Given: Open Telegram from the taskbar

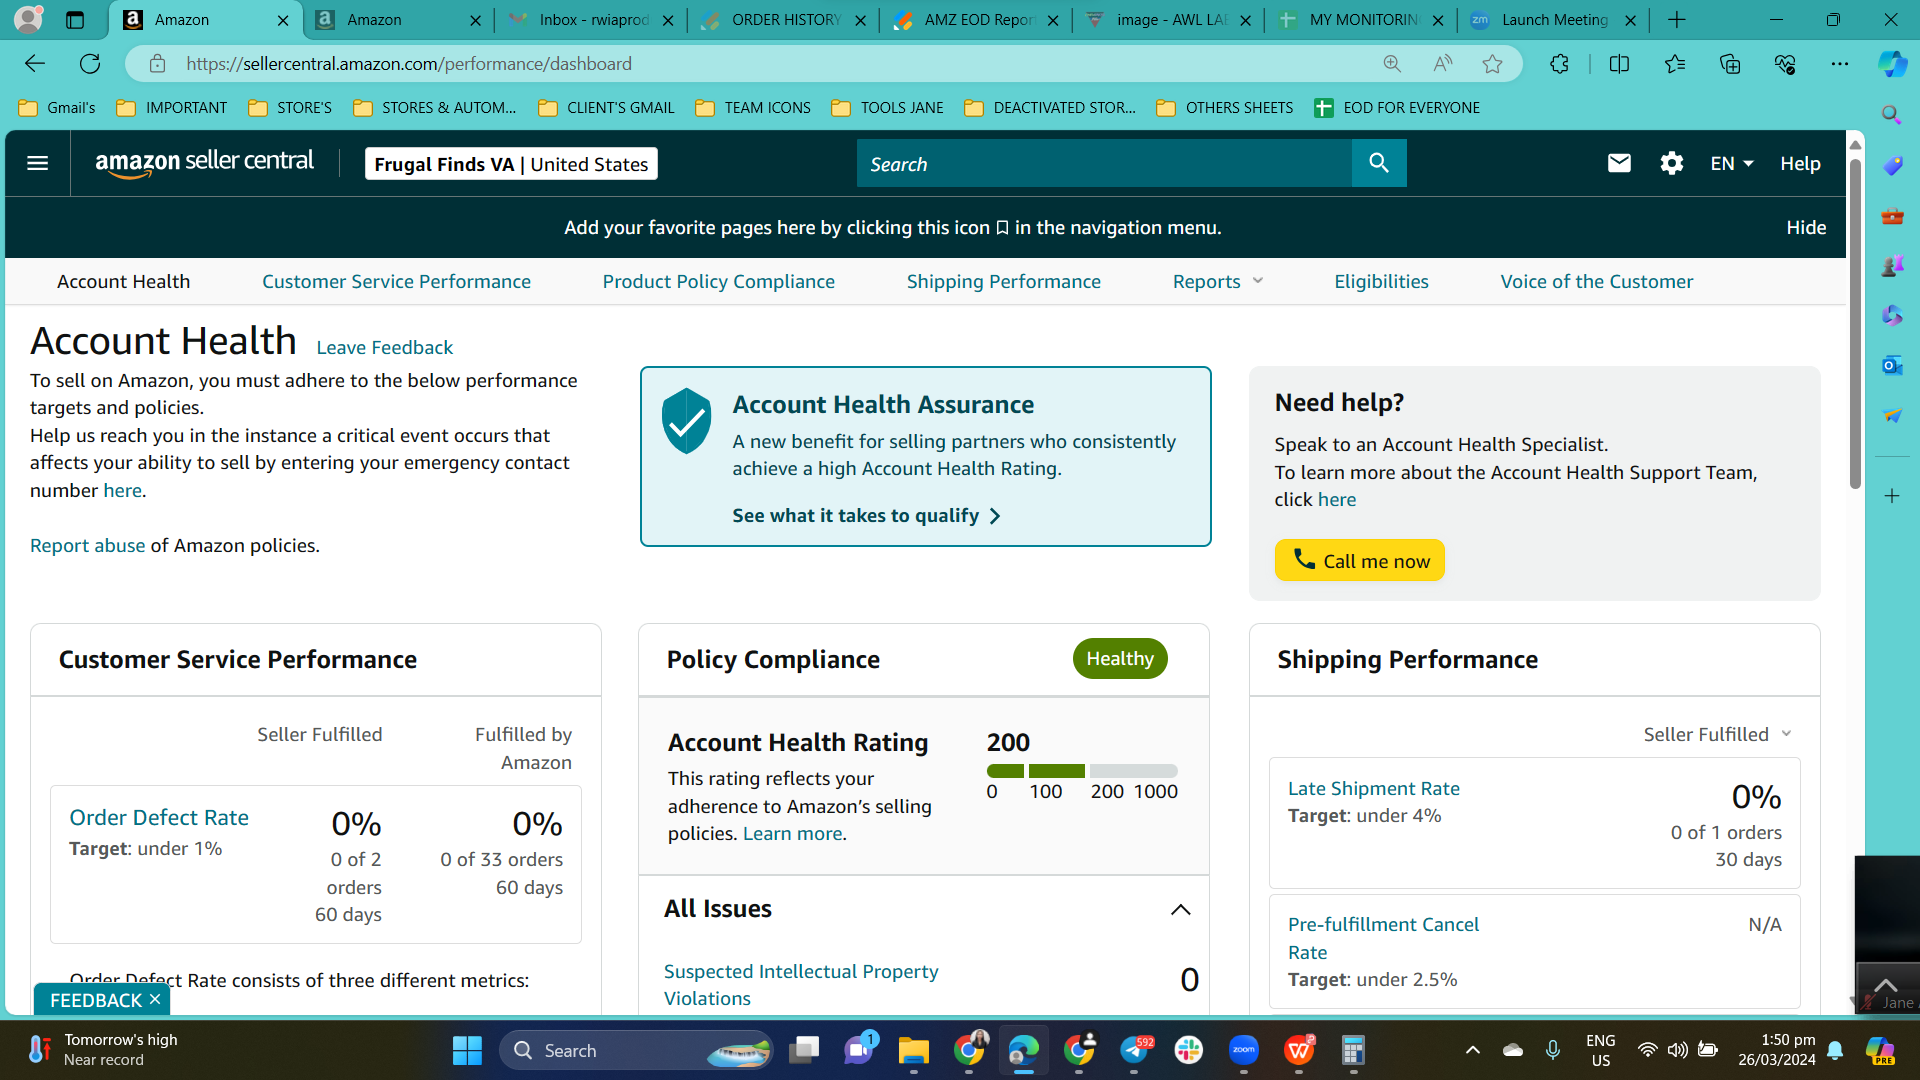Looking at the screenshot, I should coord(1134,1050).
